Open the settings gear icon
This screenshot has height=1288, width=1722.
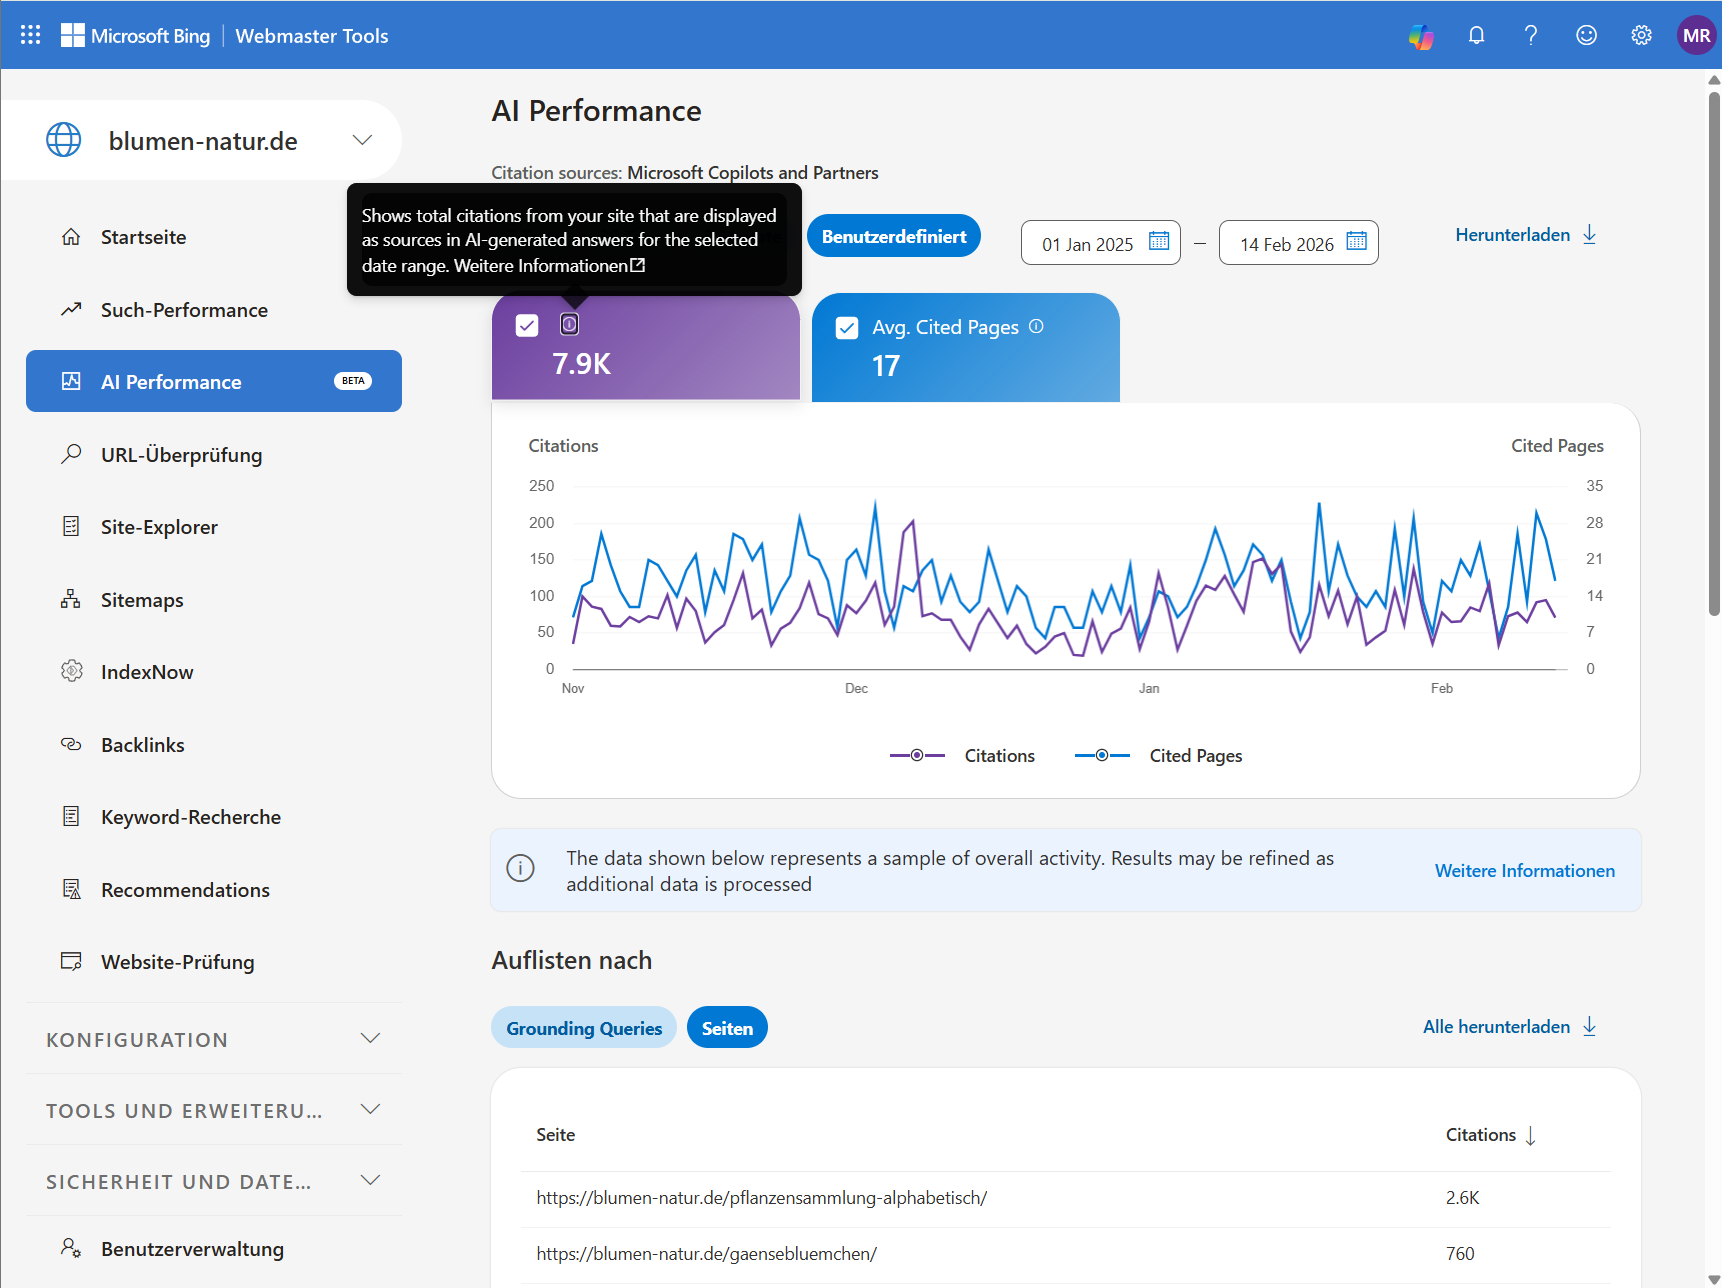tap(1641, 36)
